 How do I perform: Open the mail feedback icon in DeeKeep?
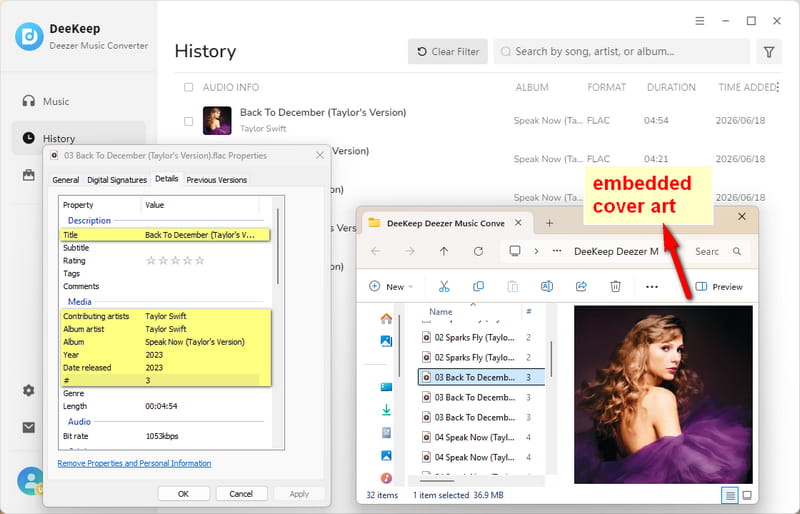[x=29, y=427]
